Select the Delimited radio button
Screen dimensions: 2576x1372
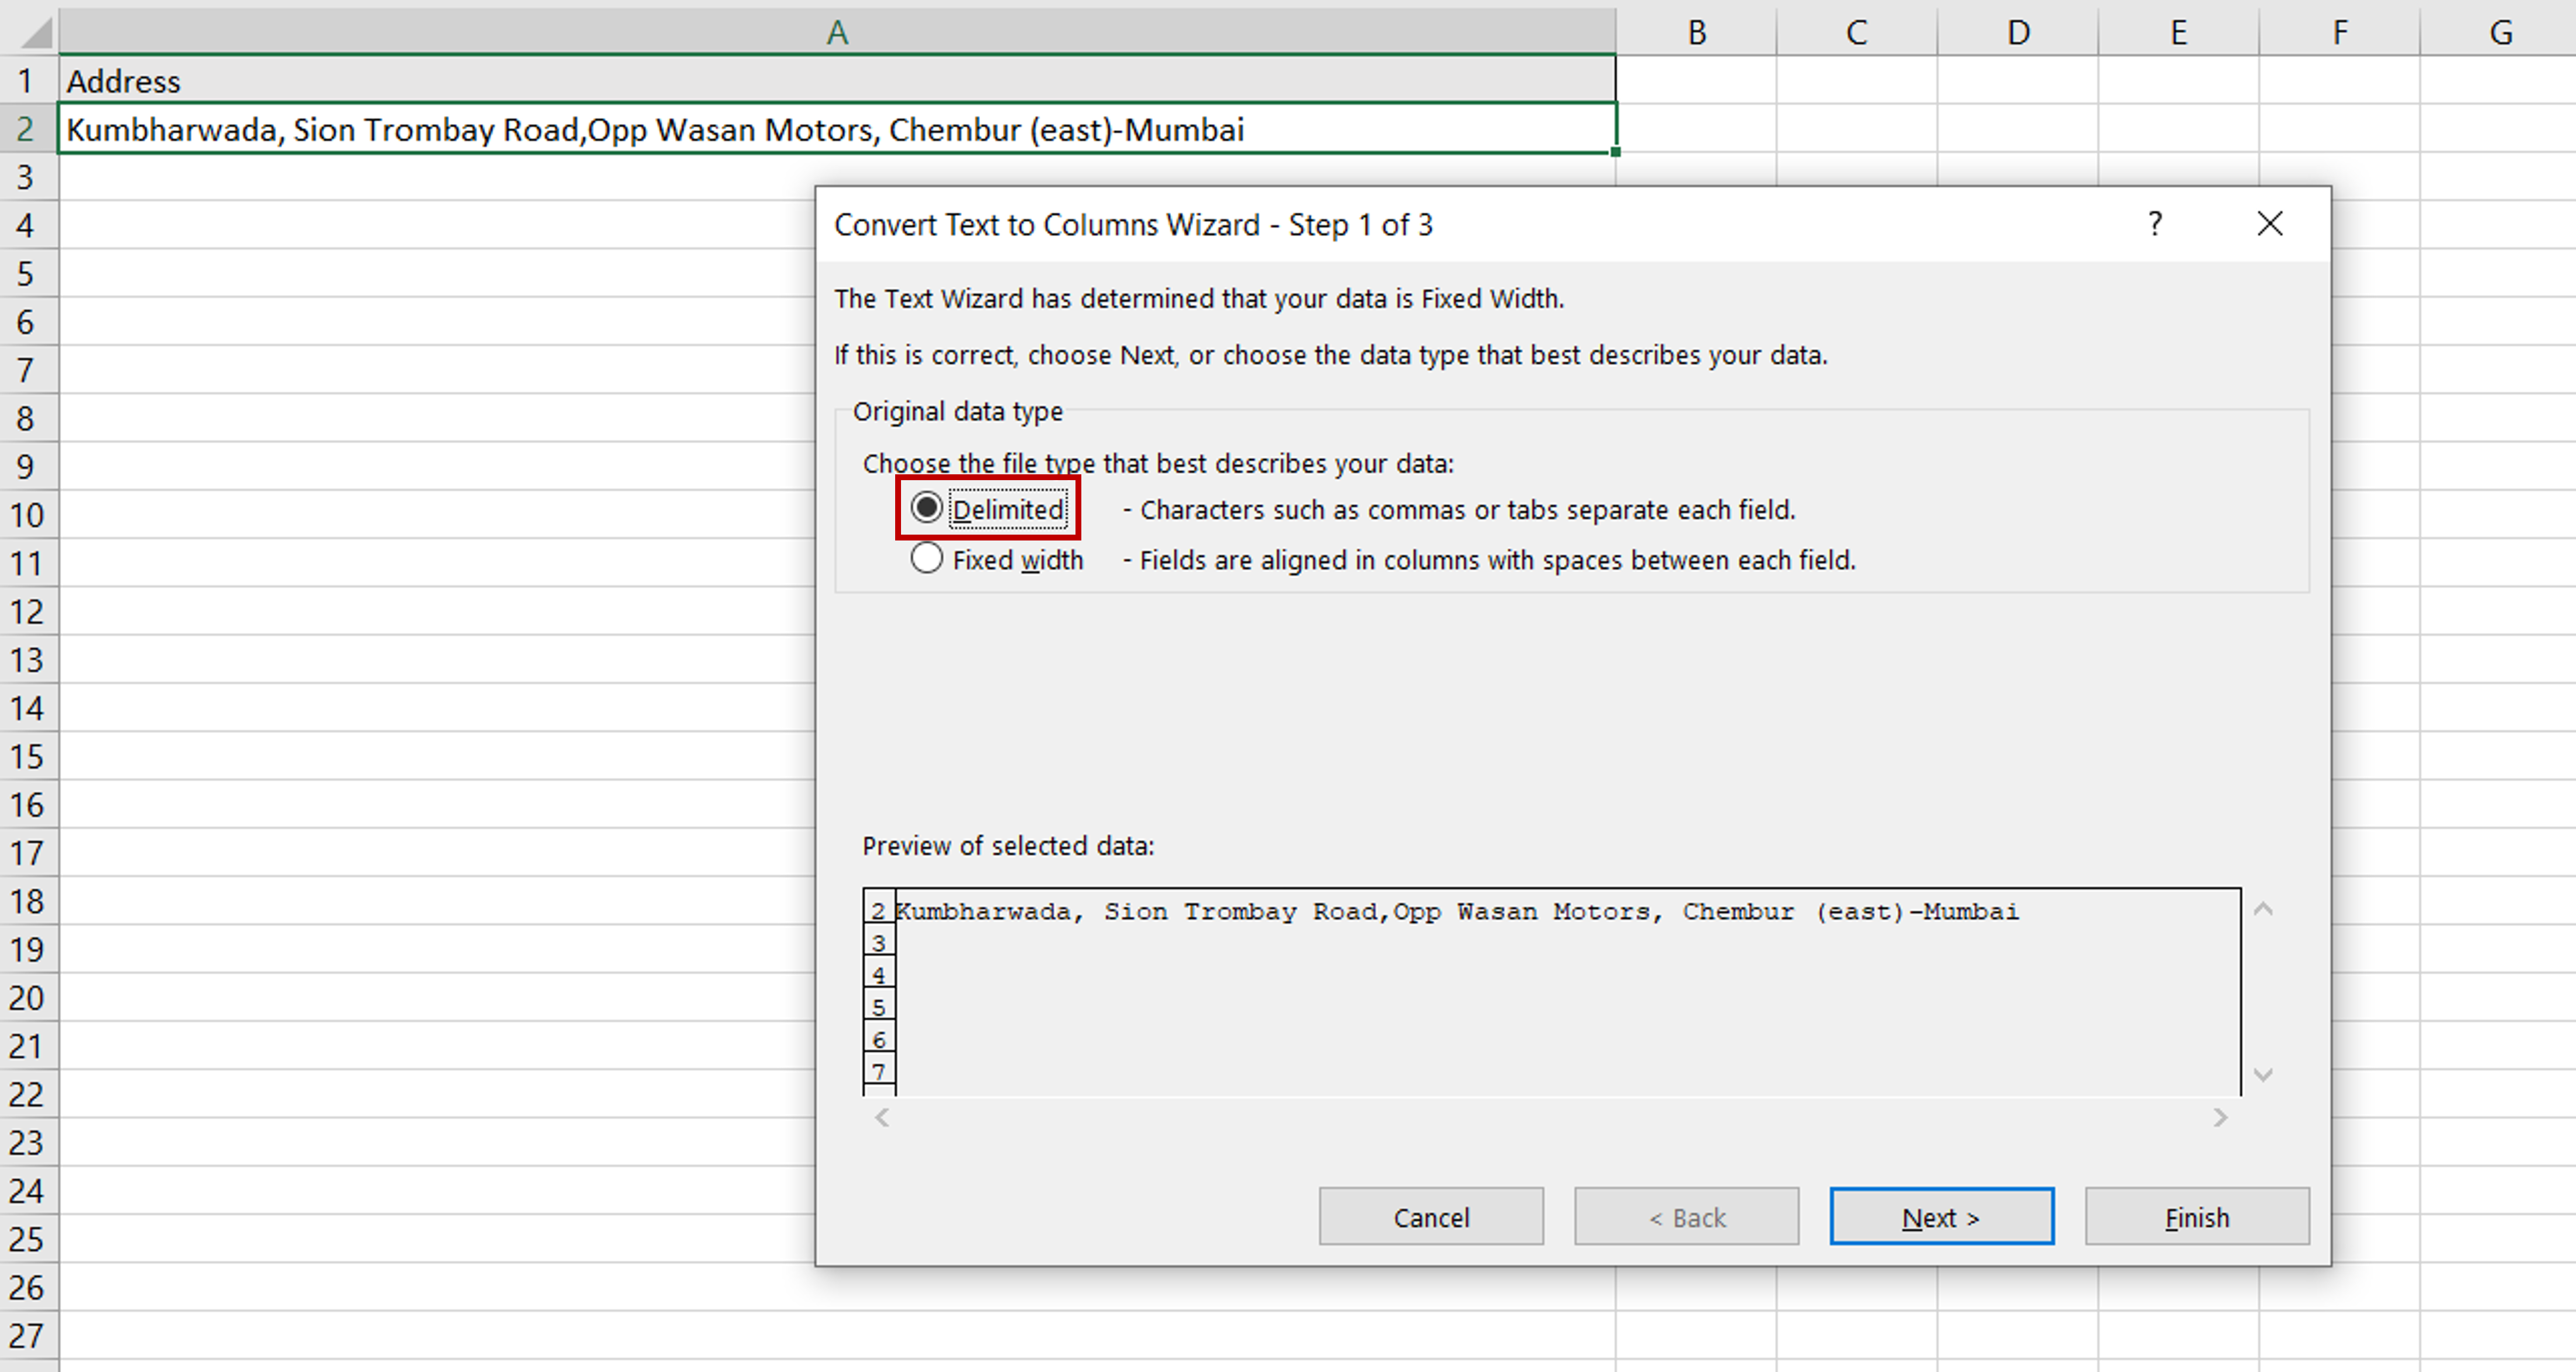[926, 508]
